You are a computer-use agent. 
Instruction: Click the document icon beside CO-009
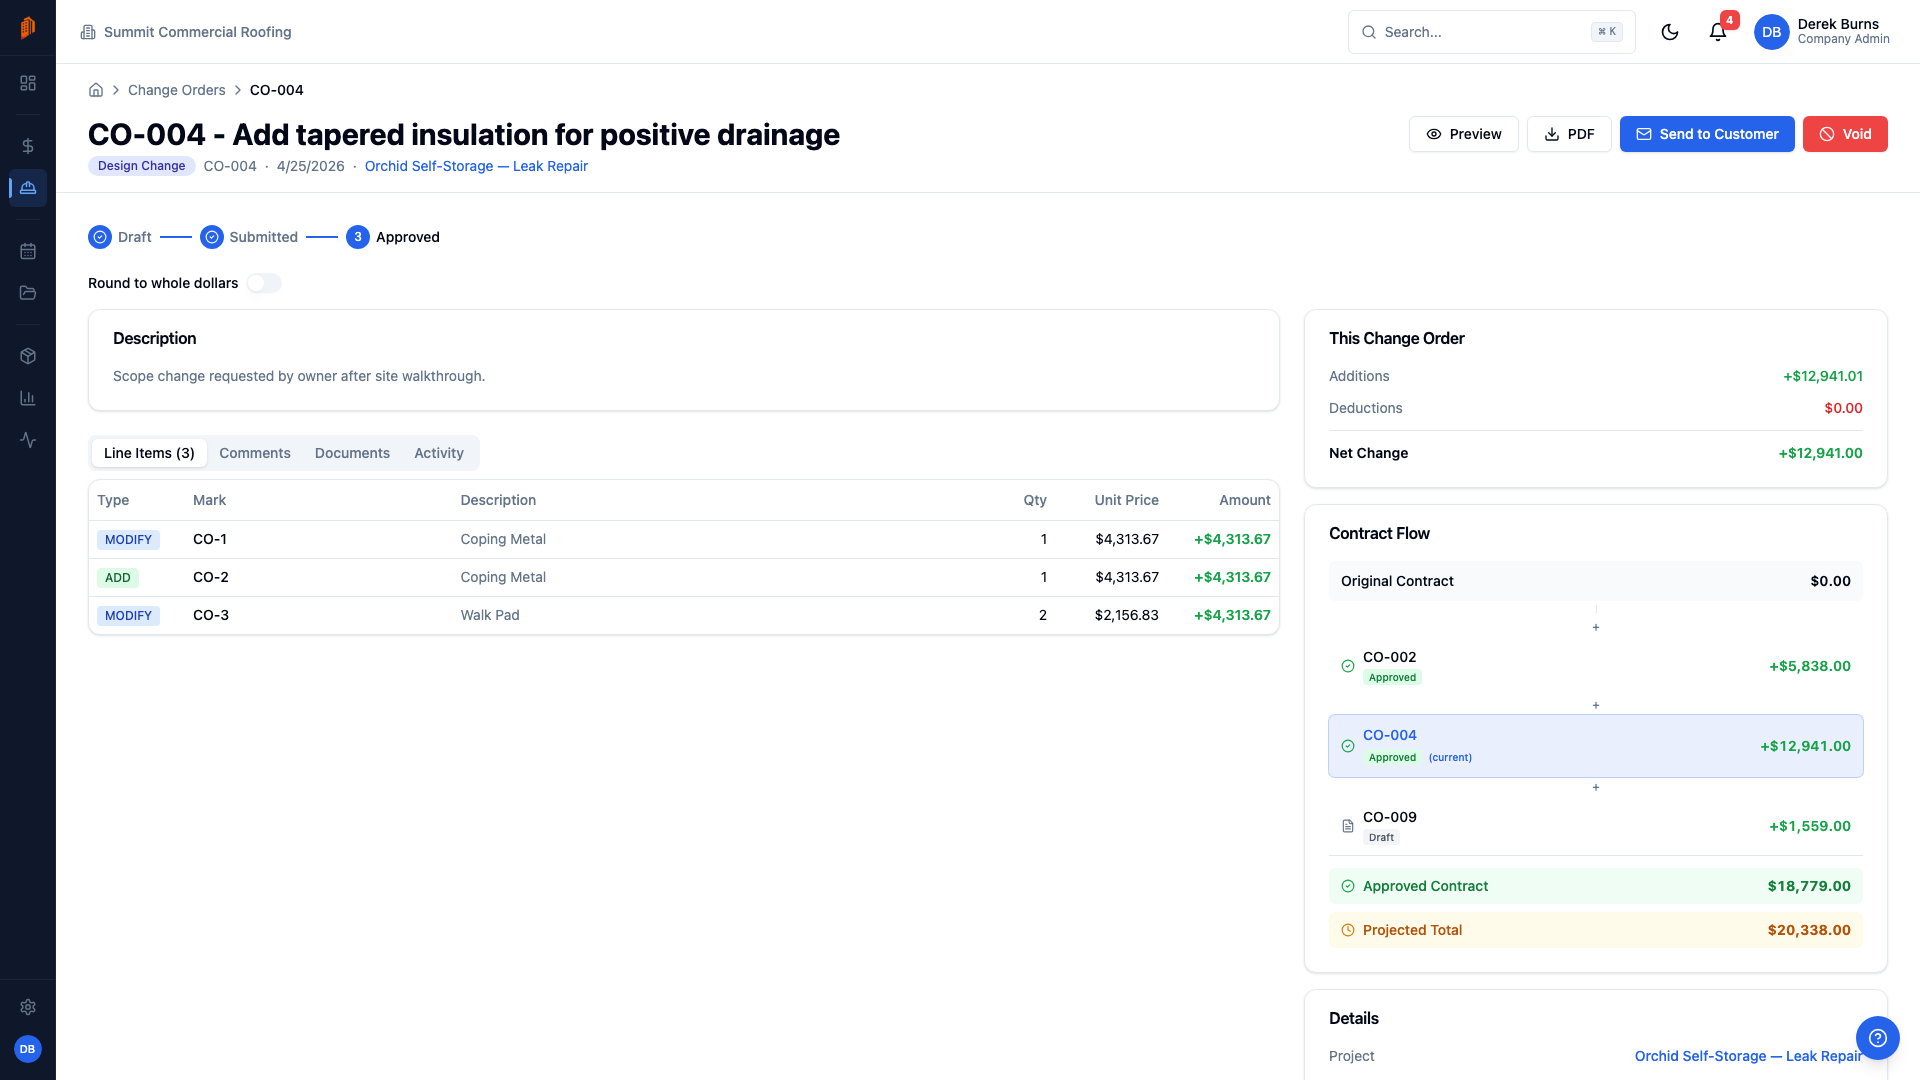coord(1348,826)
